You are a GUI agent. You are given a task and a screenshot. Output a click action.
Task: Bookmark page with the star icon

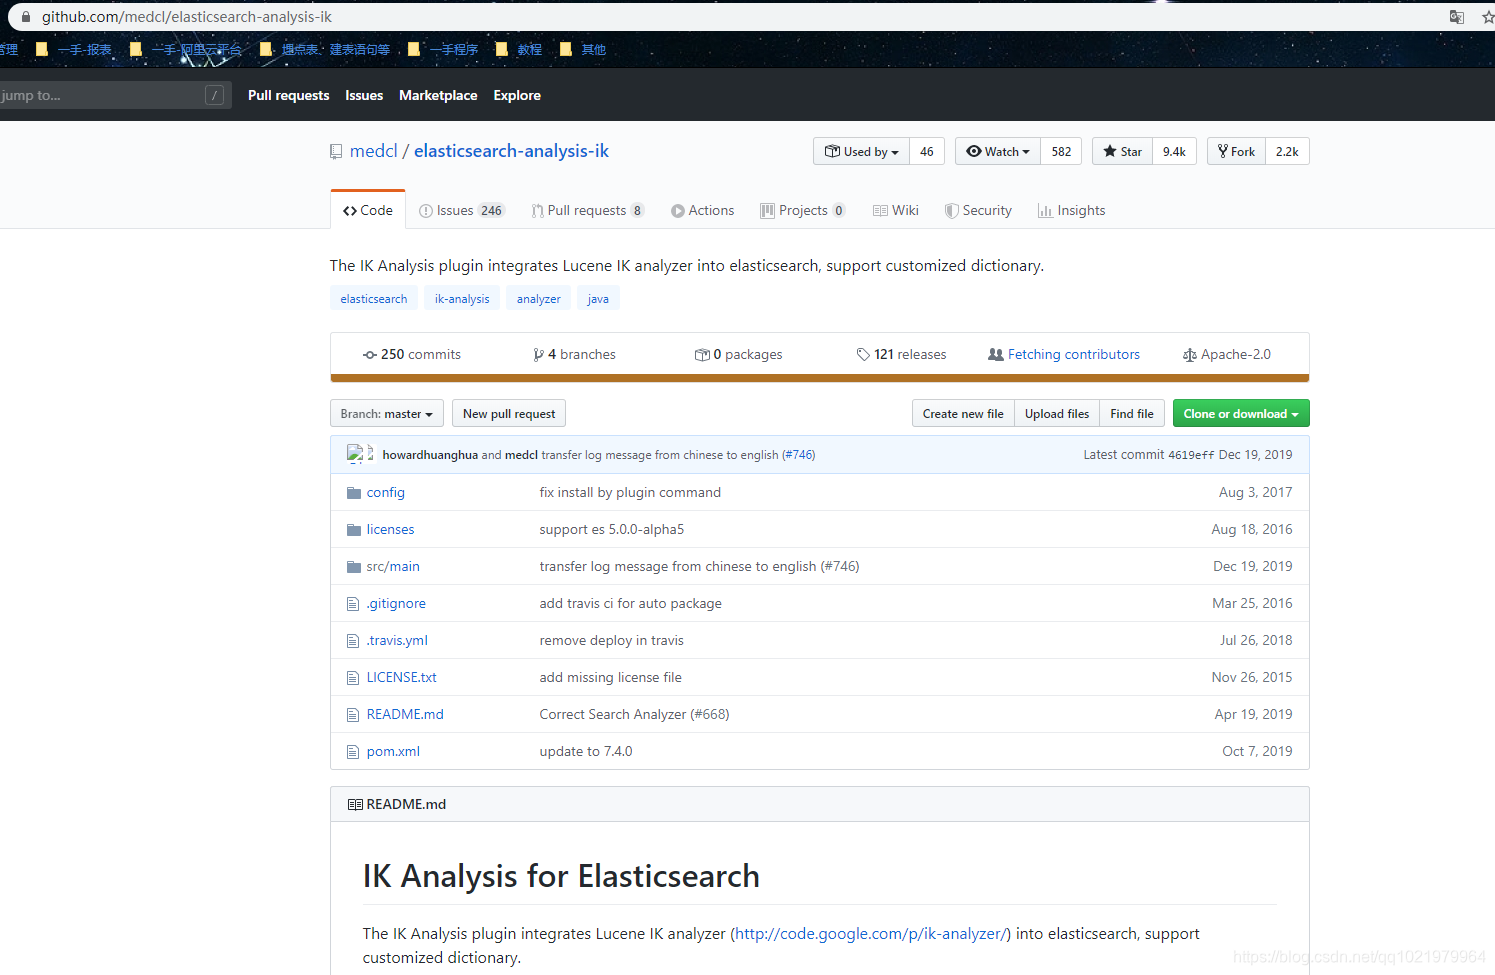click(x=1488, y=17)
